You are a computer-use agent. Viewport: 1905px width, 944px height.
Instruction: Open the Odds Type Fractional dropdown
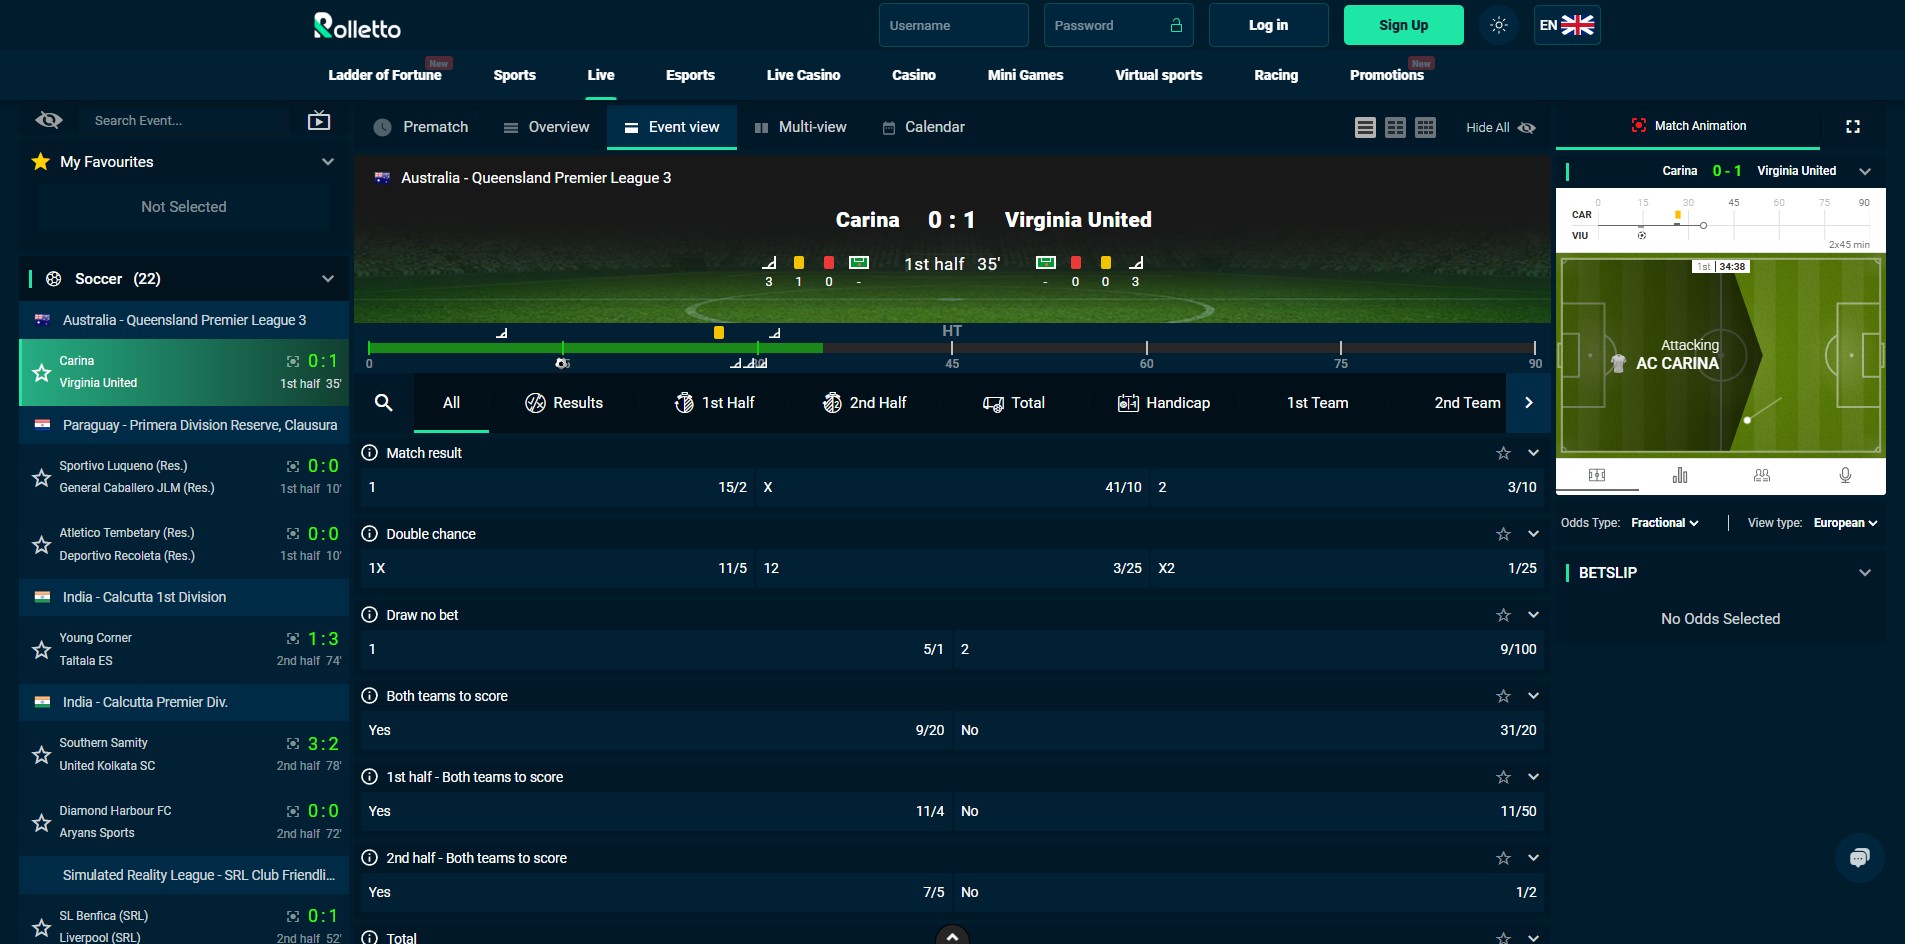(x=1663, y=522)
